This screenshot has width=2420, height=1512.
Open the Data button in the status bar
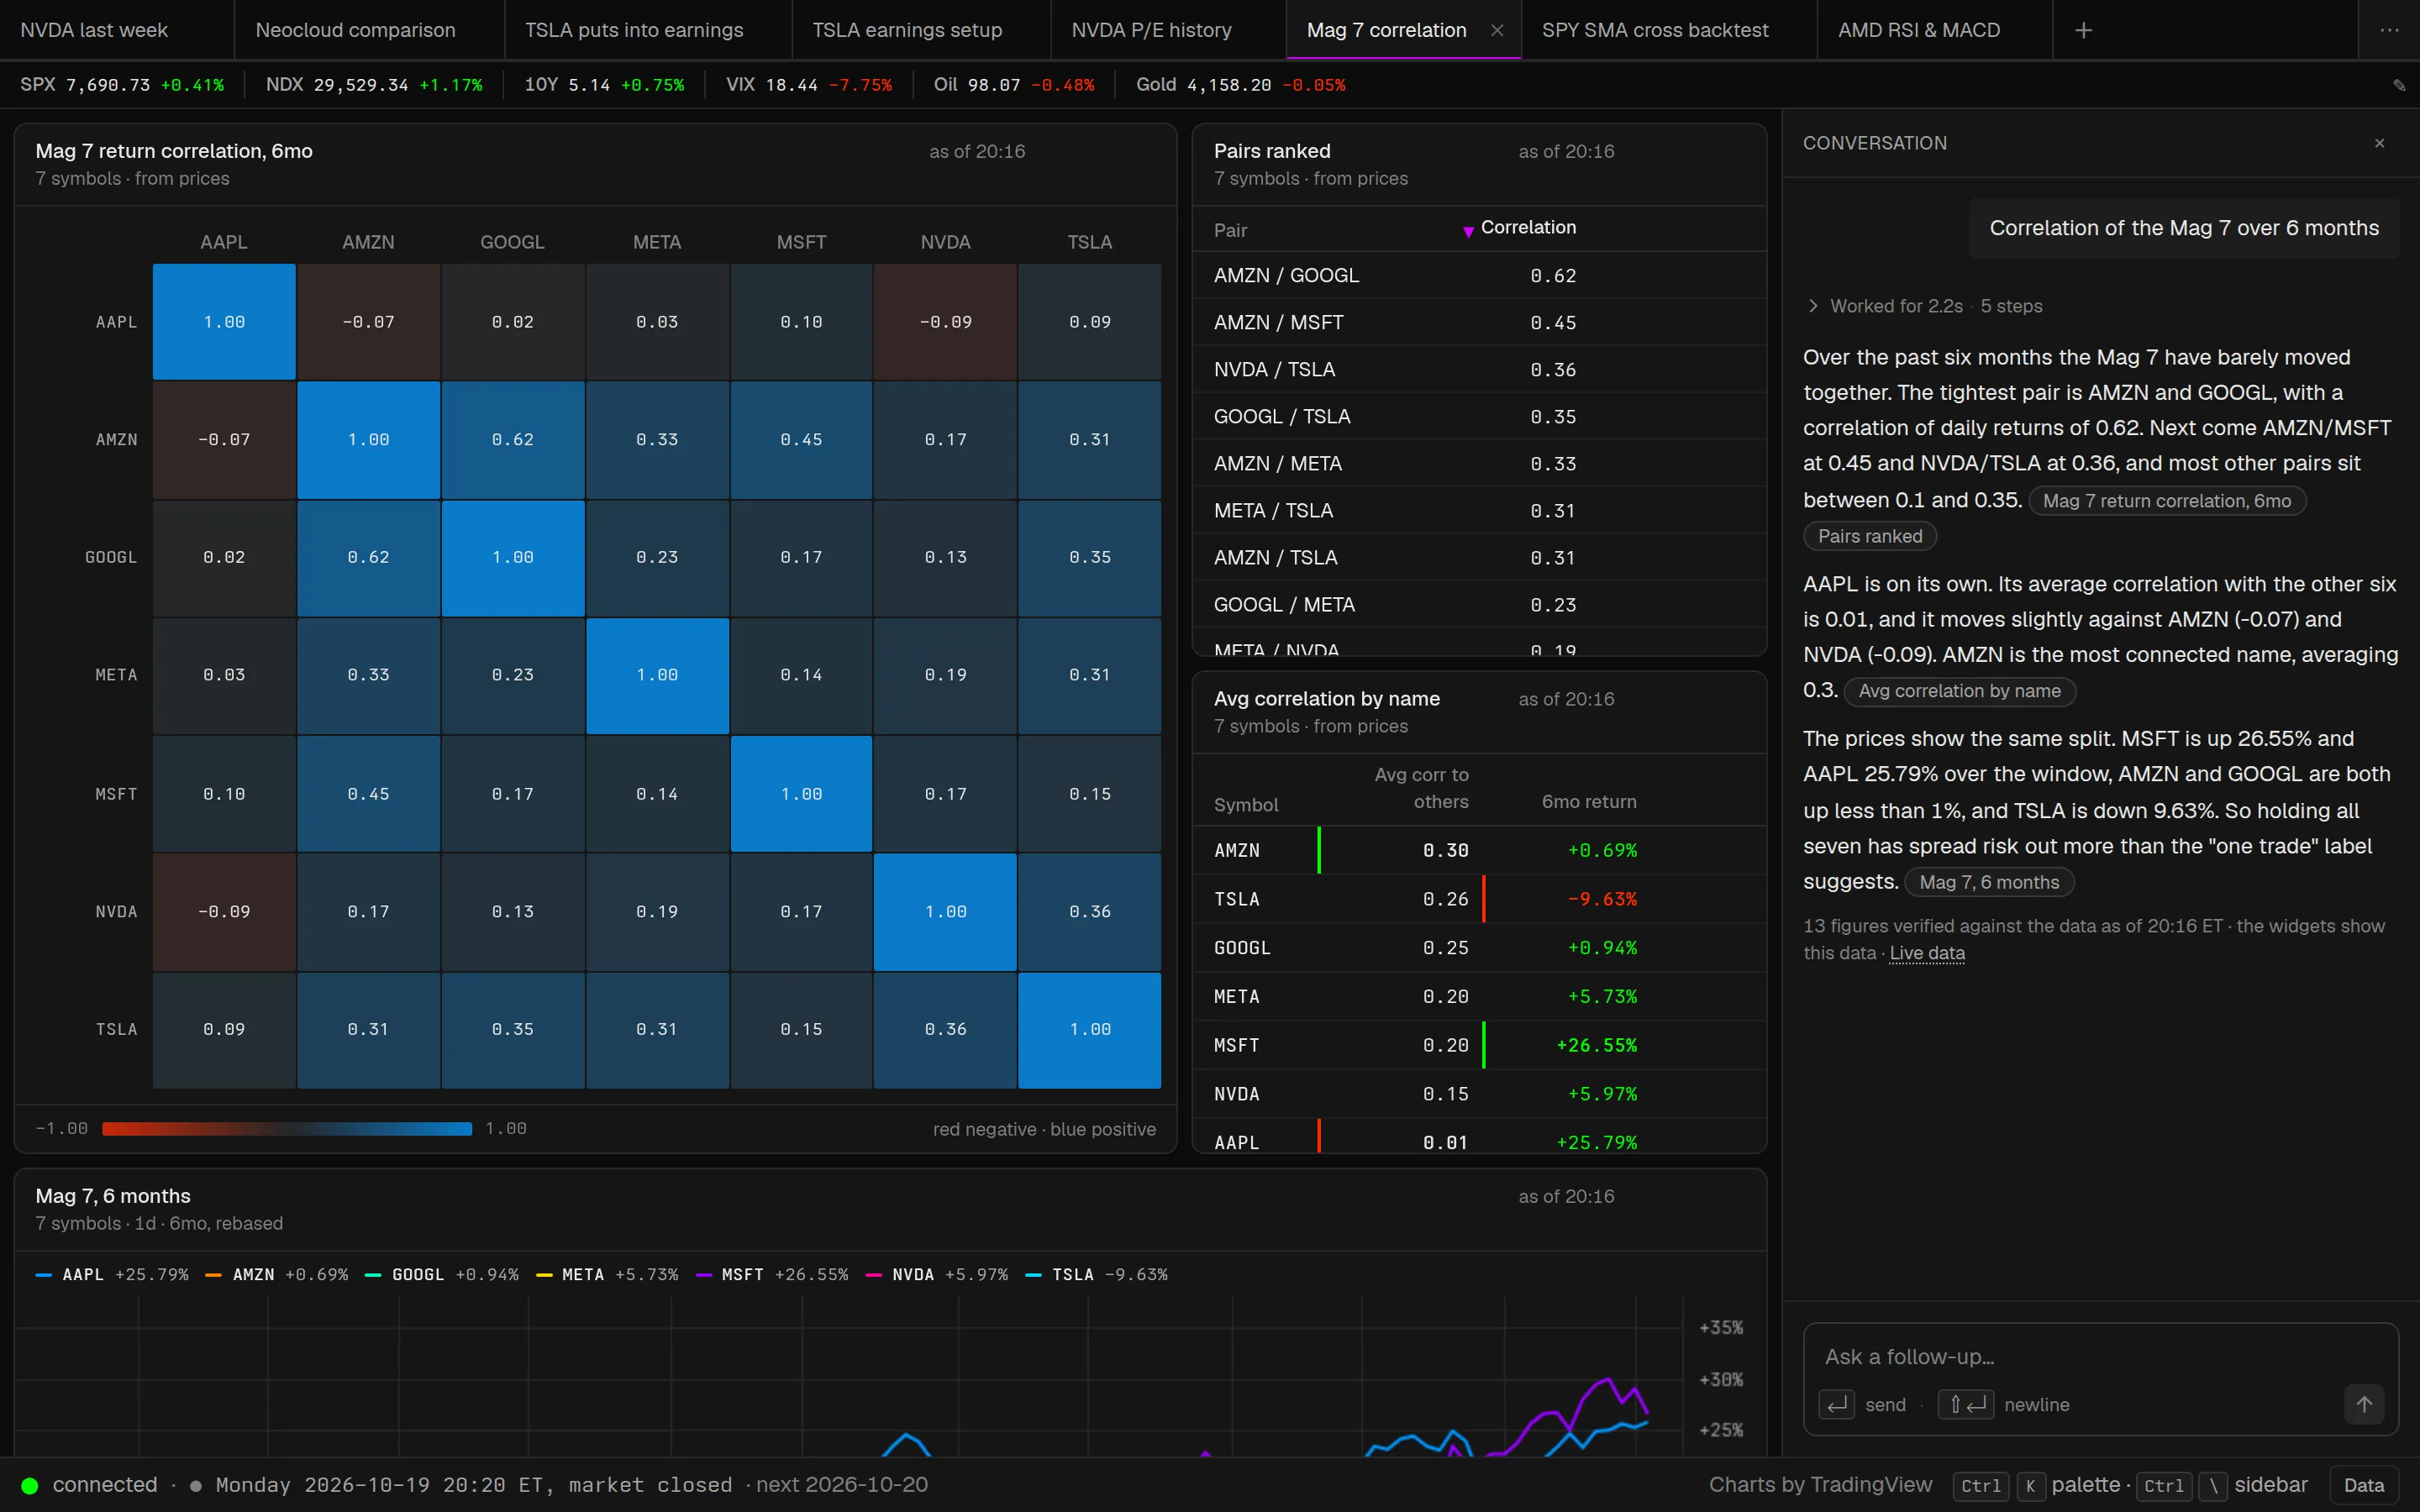[2364, 1485]
